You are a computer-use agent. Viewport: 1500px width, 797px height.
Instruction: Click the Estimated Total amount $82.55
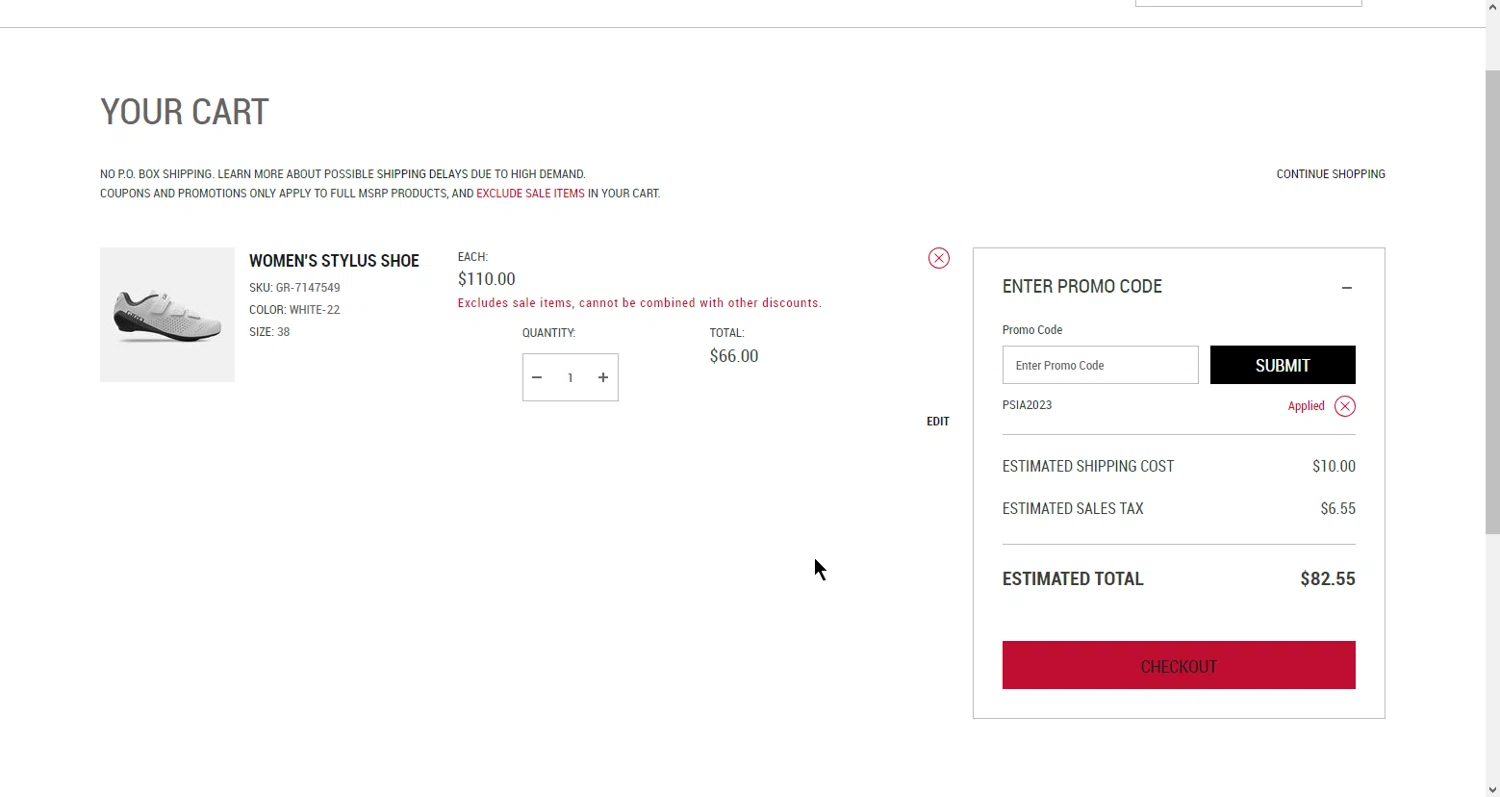1327,579
